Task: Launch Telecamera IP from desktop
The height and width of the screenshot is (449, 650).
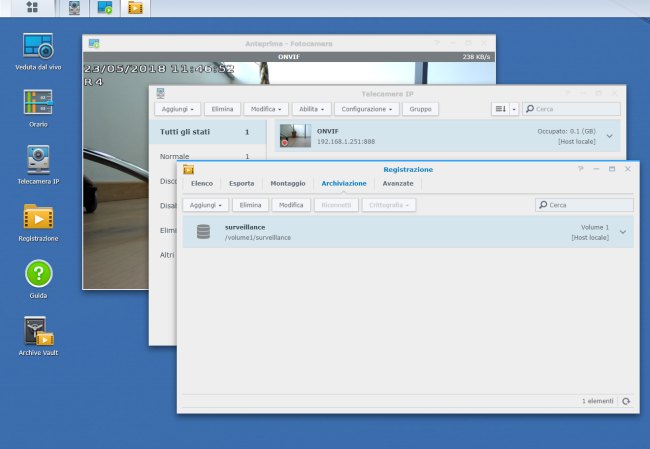Action: pos(38,159)
